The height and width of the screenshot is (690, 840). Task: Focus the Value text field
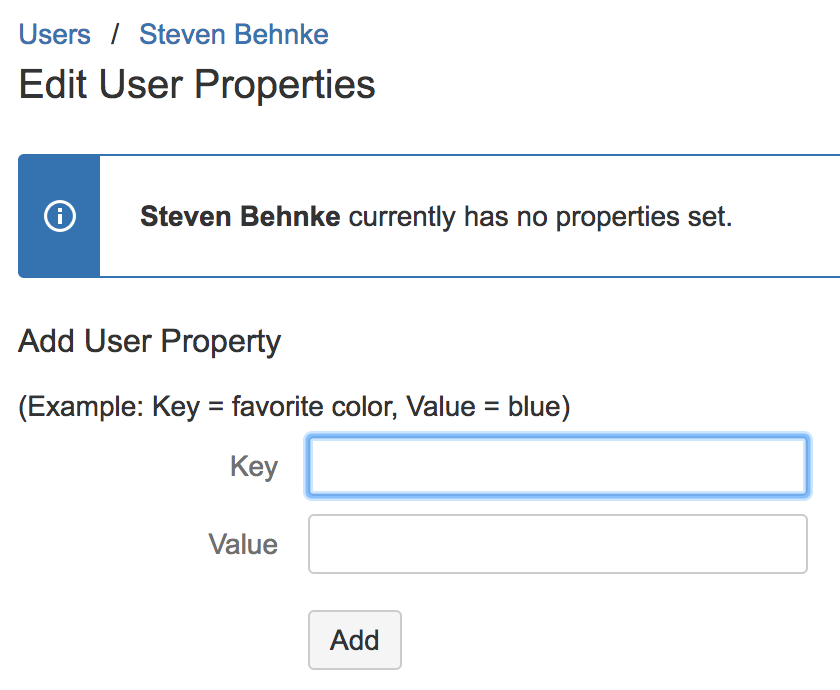click(558, 544)
